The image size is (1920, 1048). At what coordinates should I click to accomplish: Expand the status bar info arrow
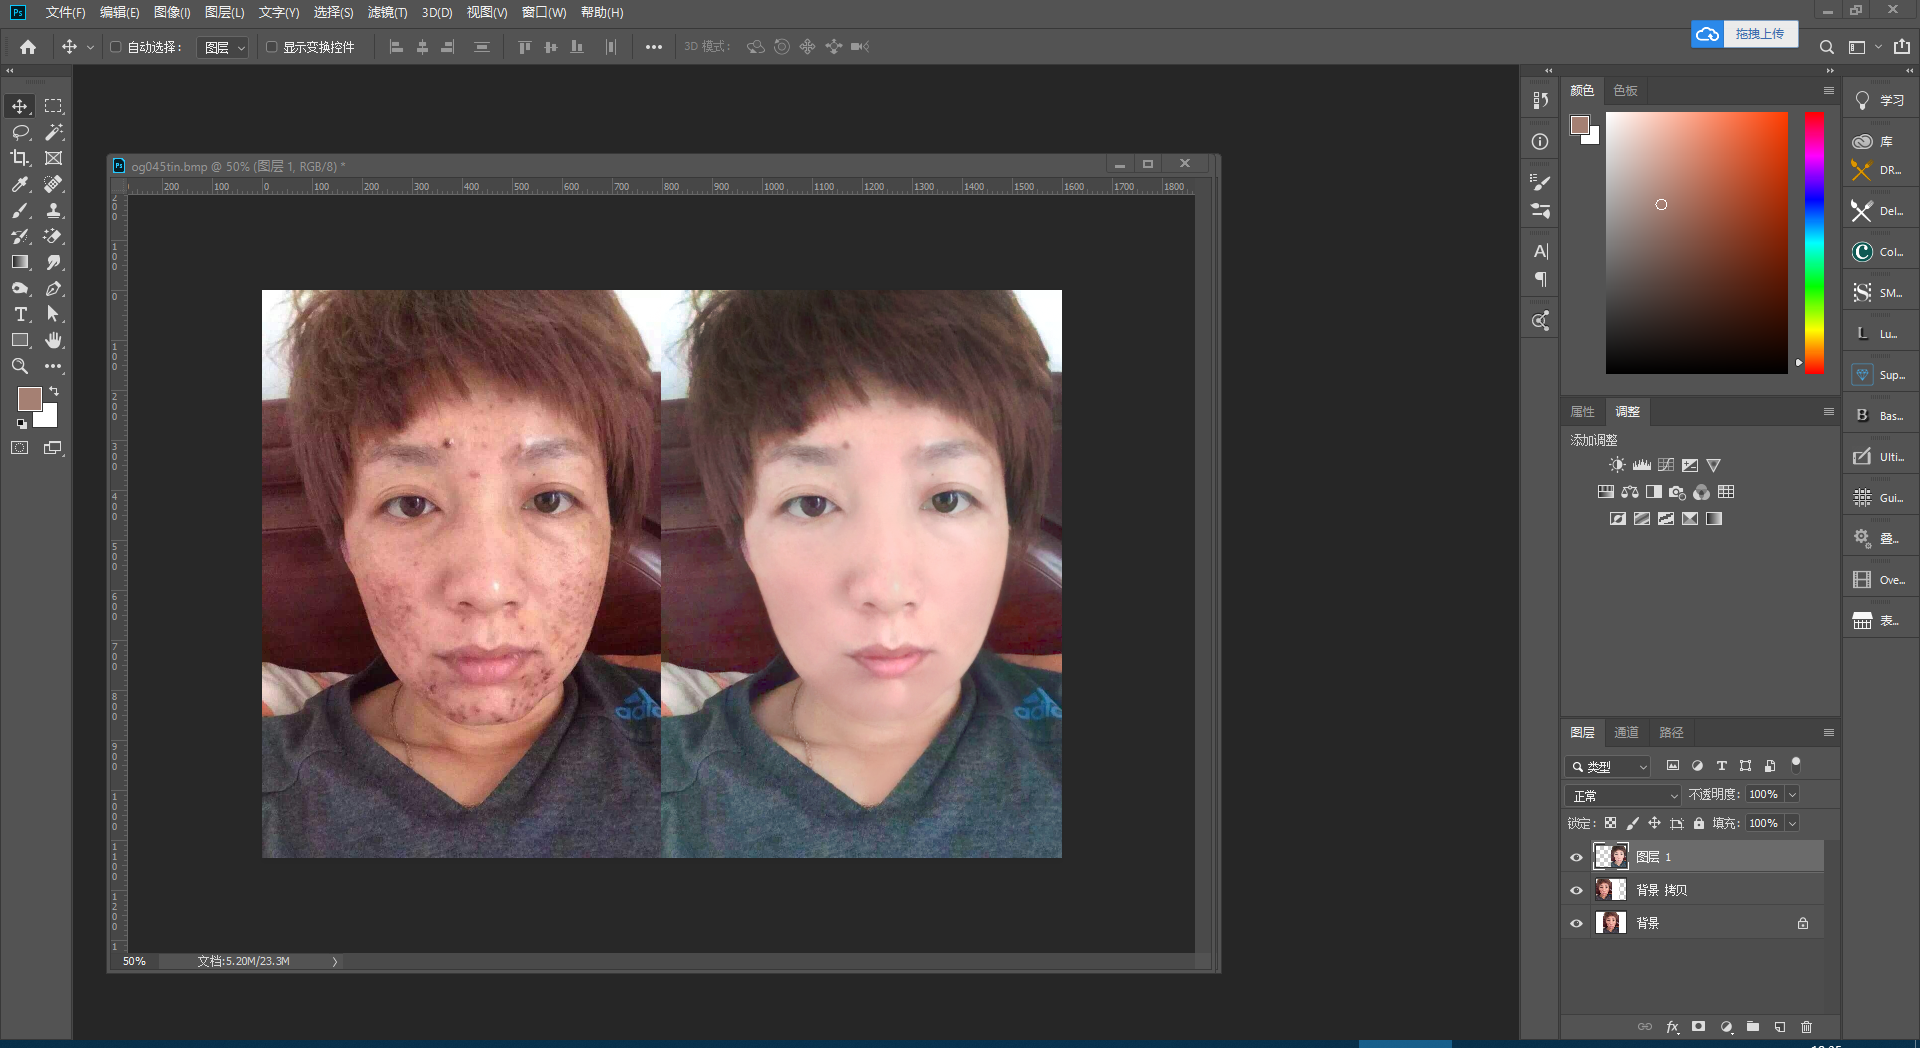[x=335, y=961]
